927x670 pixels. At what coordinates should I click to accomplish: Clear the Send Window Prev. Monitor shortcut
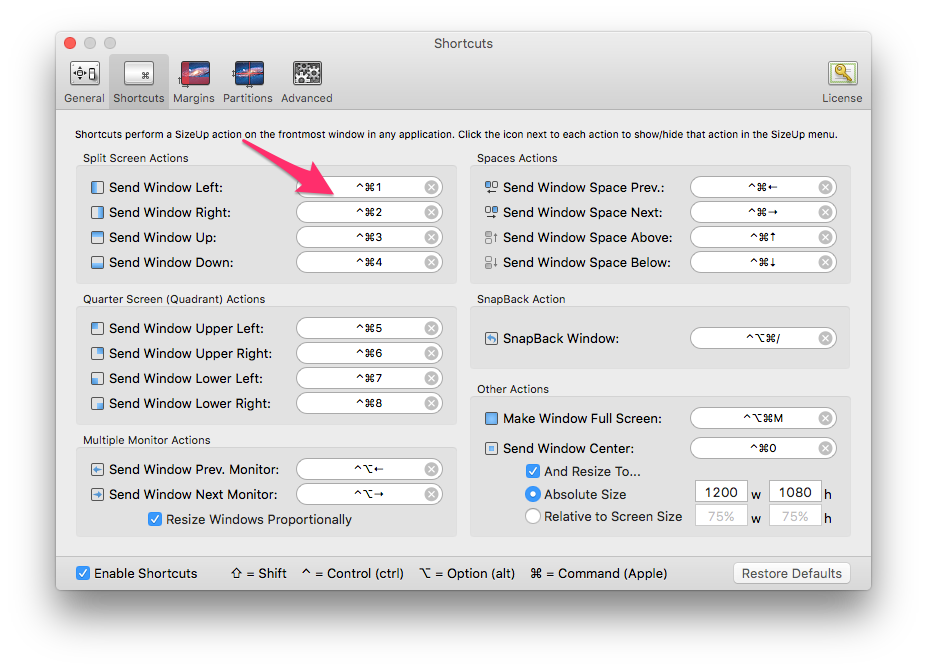432,470
